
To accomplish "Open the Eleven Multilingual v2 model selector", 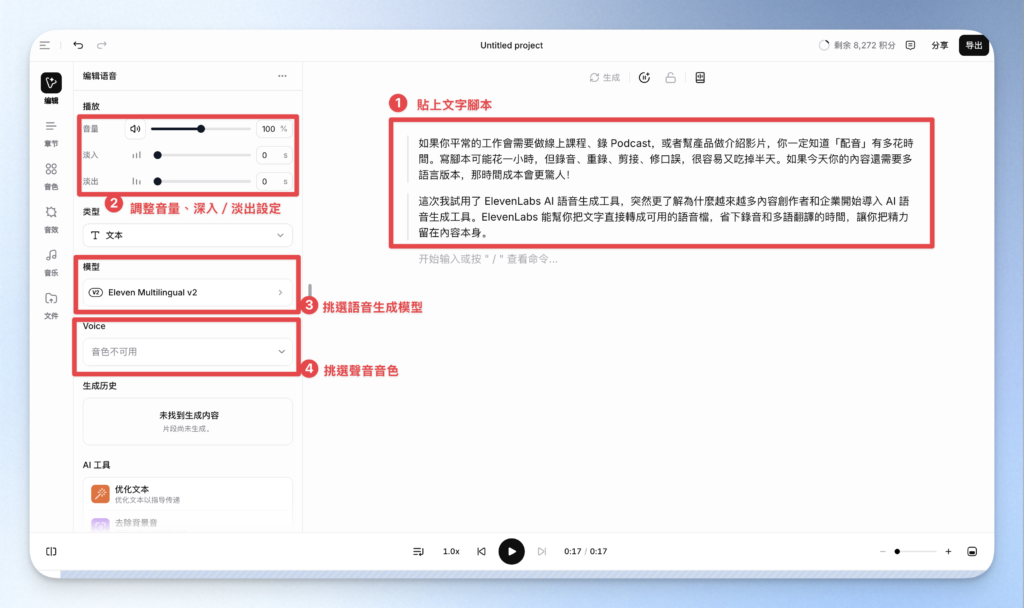I will [187, 293].
